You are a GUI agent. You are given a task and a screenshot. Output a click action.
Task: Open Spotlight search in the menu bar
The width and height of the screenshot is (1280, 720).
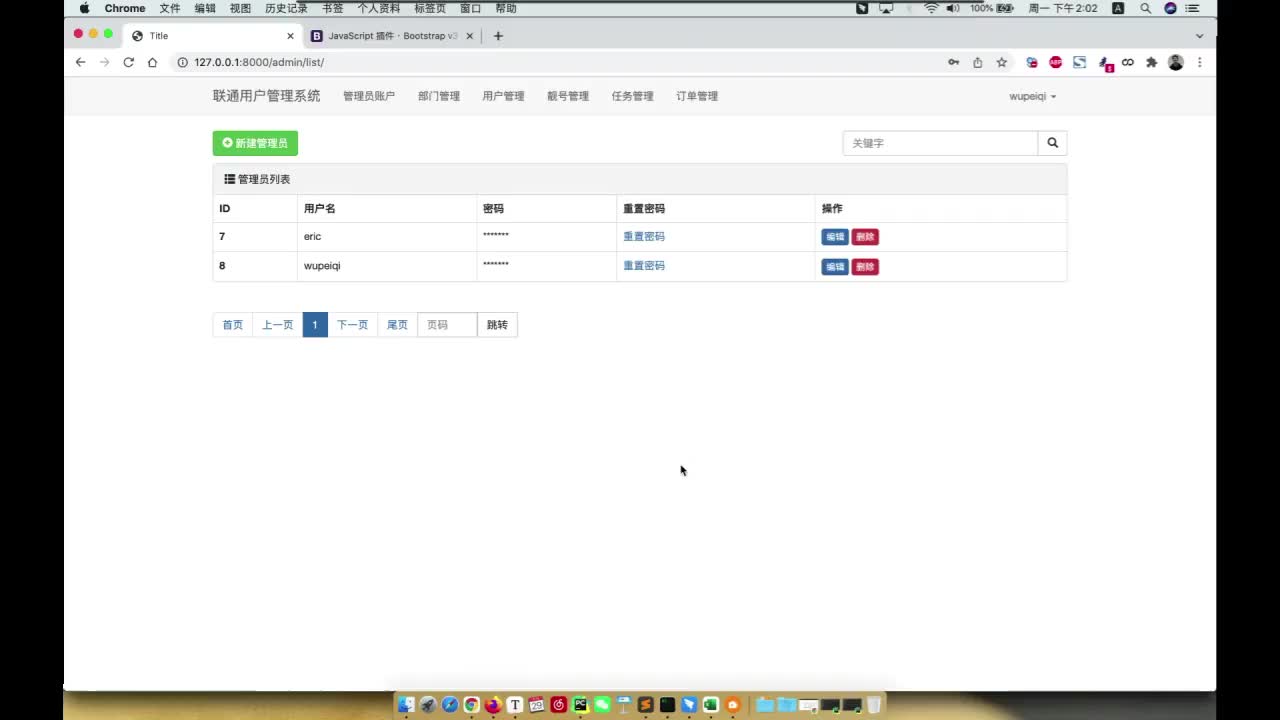(1145, 8)
